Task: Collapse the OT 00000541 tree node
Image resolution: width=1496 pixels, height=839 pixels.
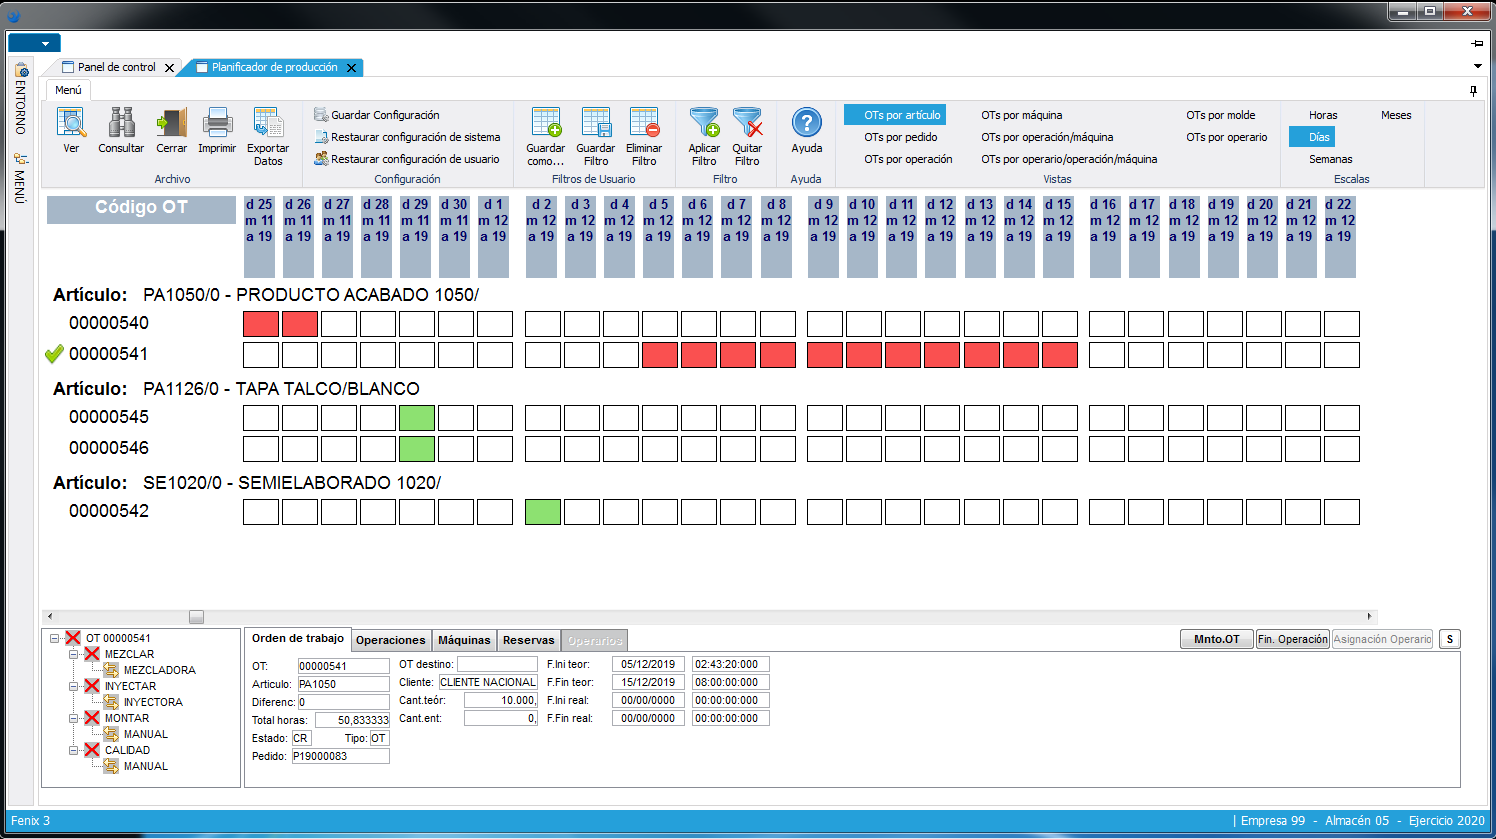Action: [55, 638]
